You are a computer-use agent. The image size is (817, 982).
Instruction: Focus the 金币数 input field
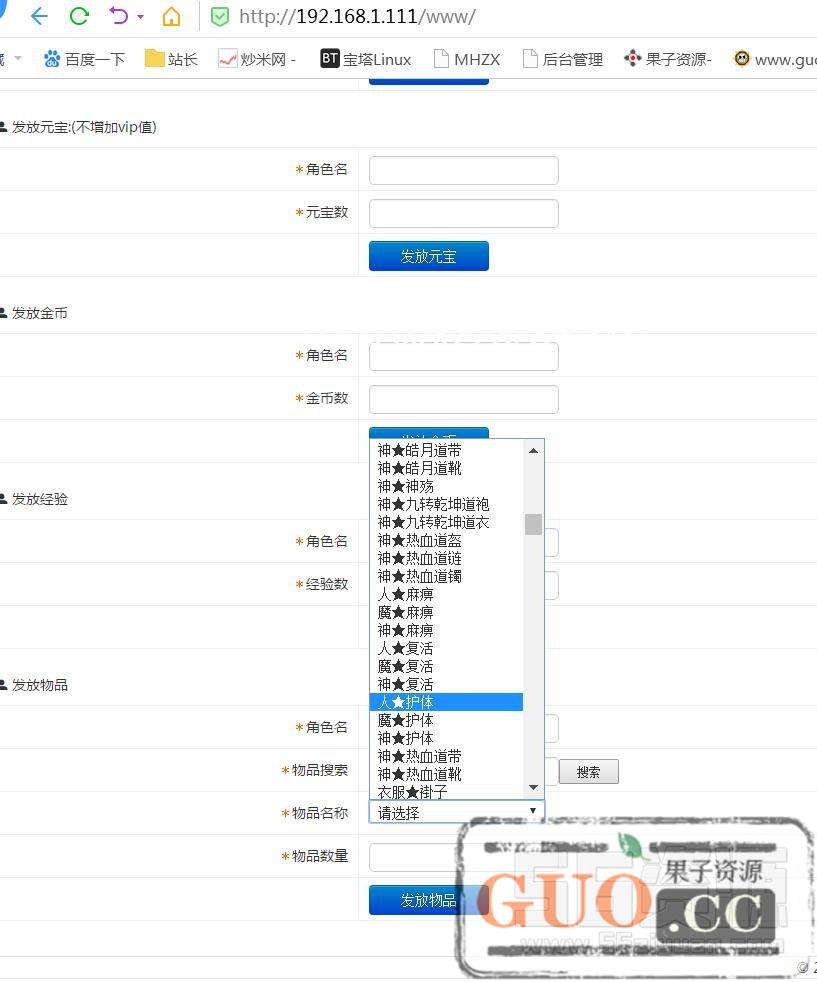463,399
